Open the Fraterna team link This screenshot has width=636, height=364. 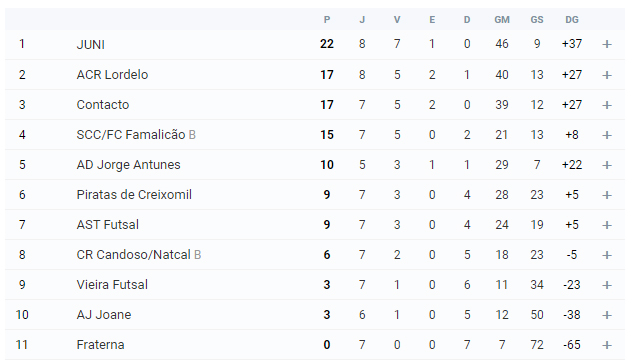pyautogui.click(x=100, y=345)
